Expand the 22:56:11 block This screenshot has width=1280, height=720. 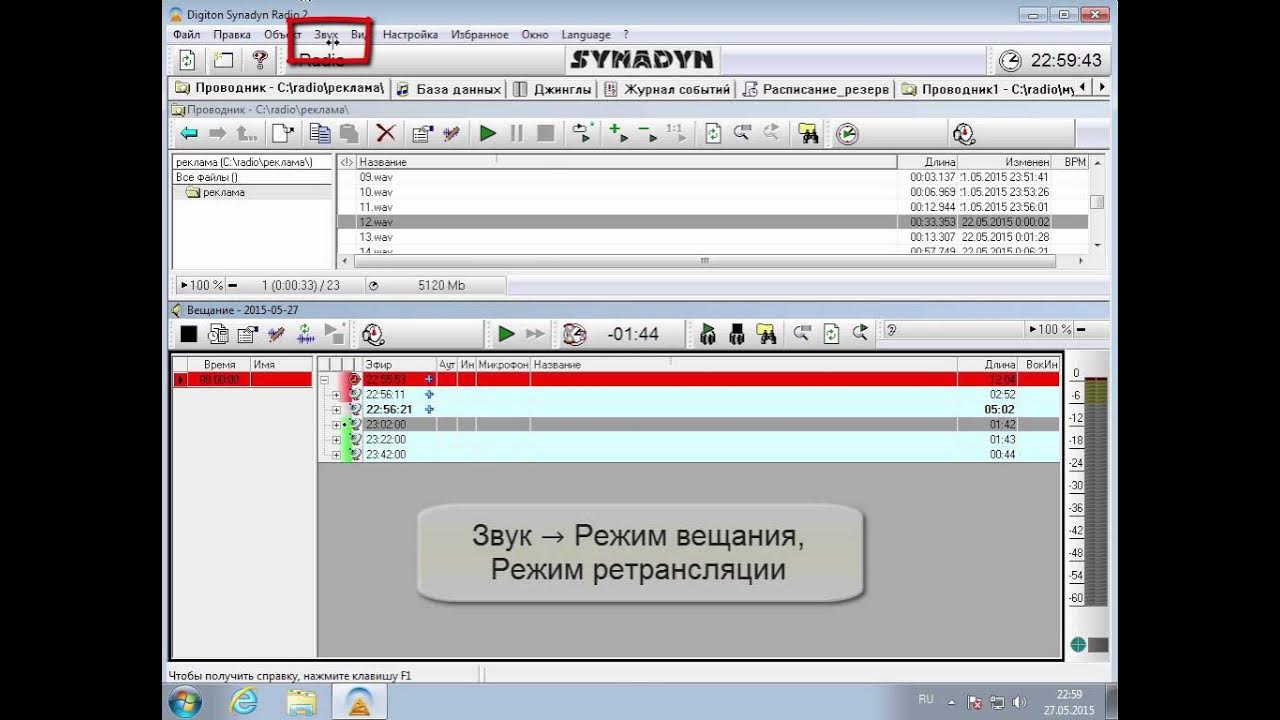click(x=337, y=395)
